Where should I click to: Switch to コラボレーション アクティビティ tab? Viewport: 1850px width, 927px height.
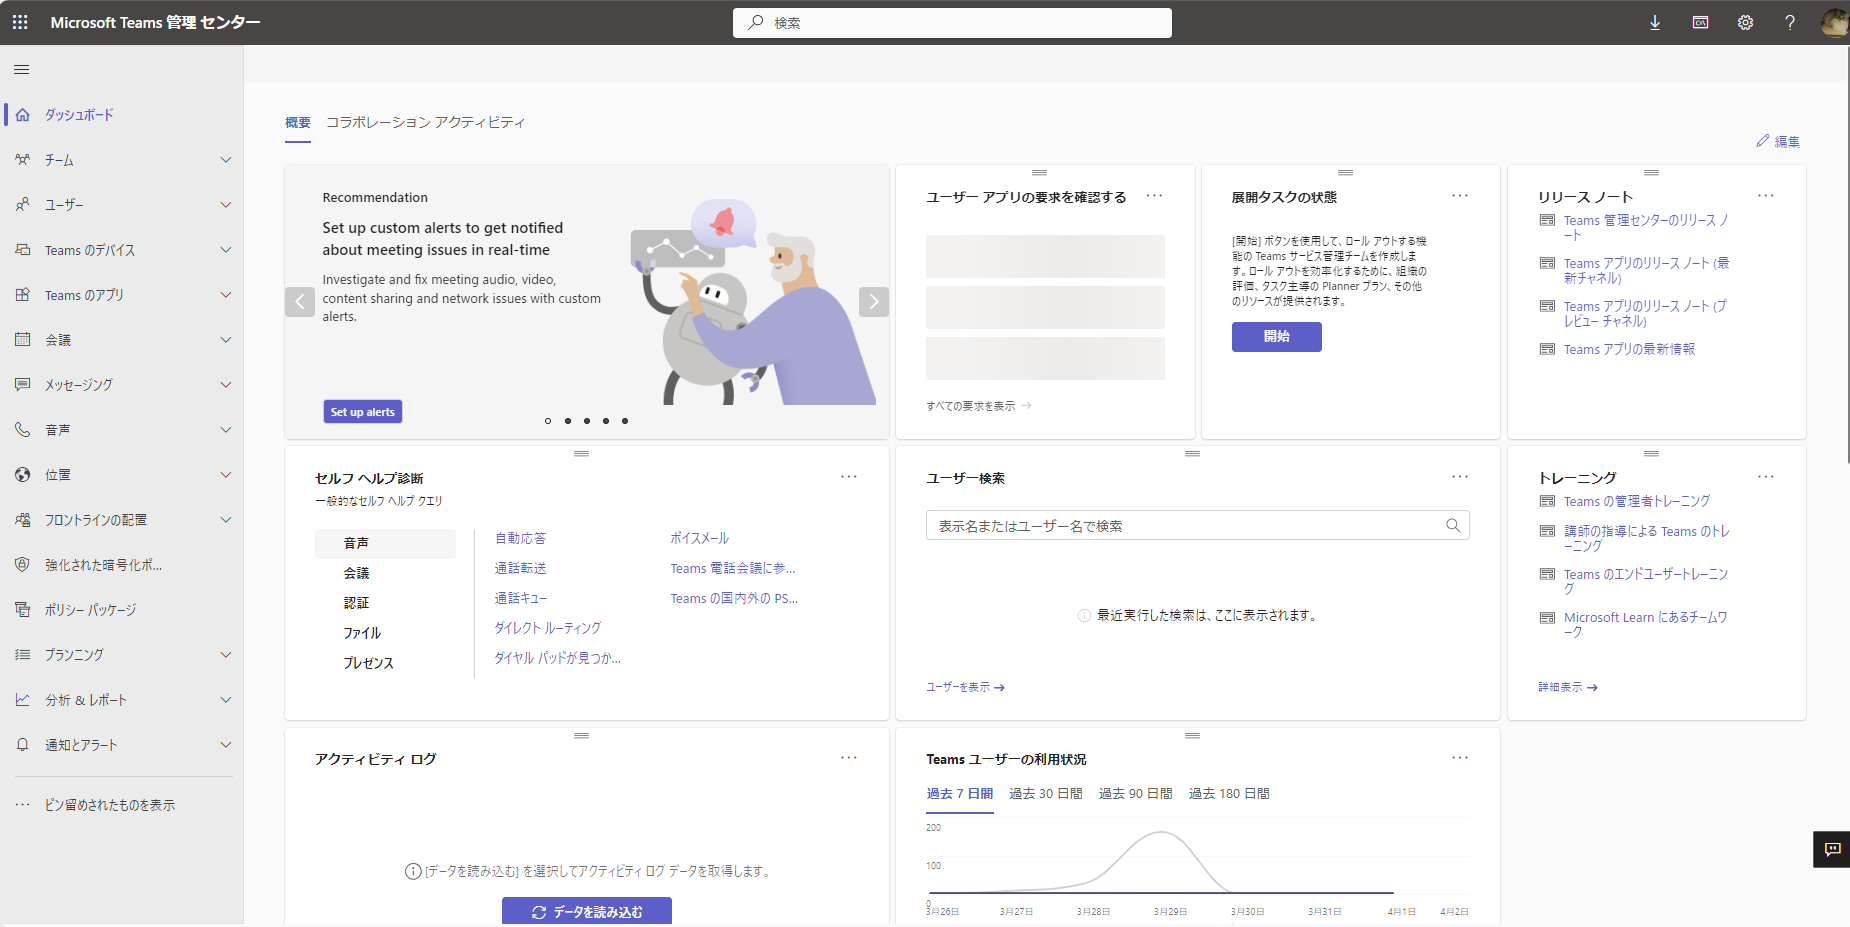click(426, 122)
